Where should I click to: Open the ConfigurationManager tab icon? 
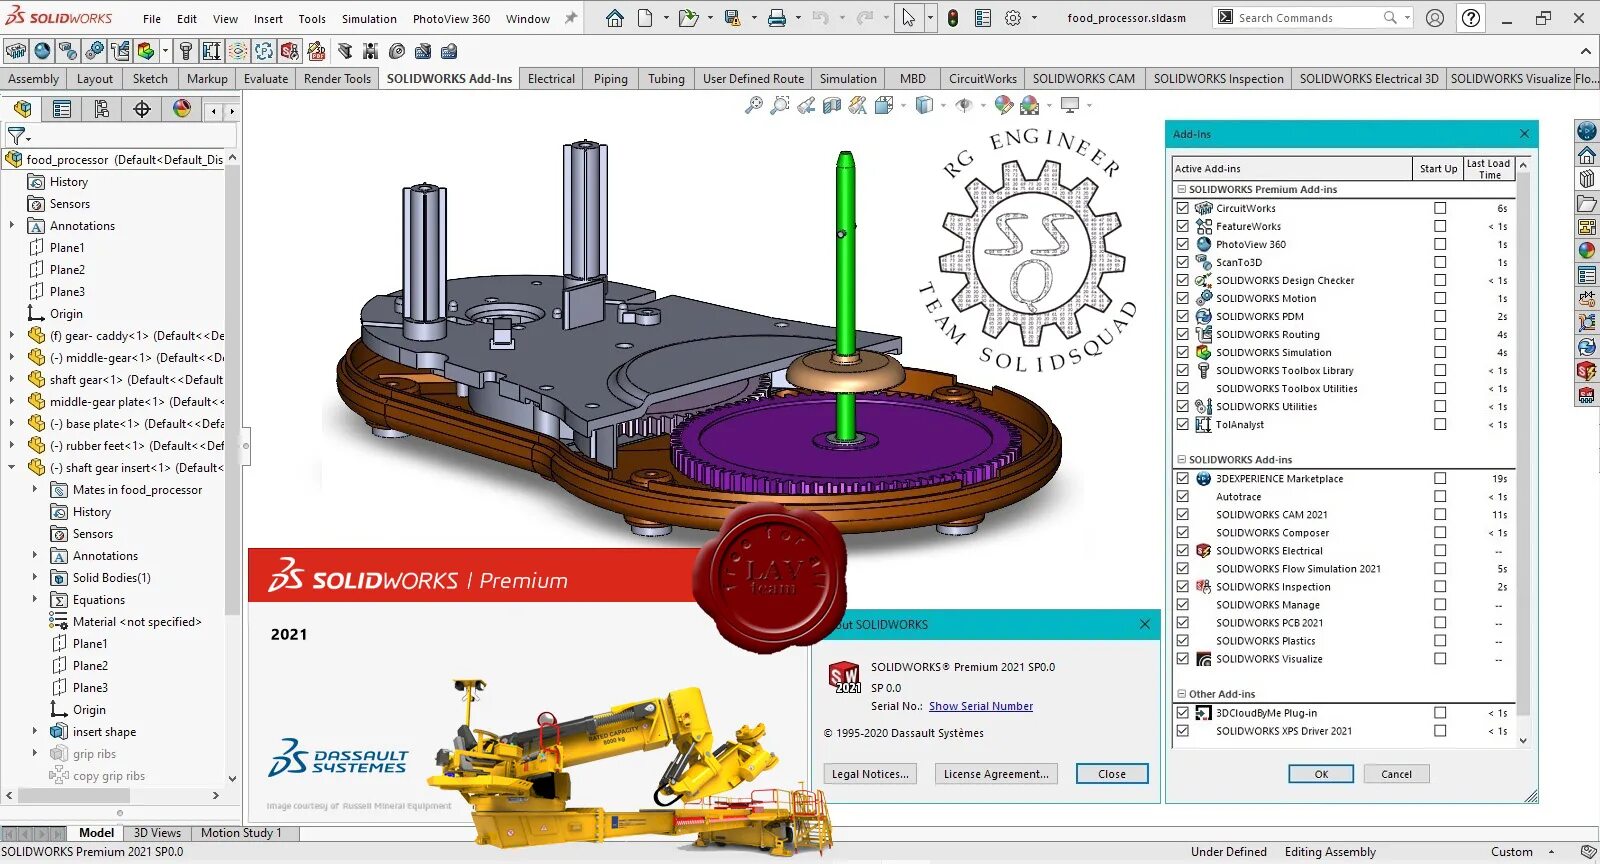click(x=102, y=109)
